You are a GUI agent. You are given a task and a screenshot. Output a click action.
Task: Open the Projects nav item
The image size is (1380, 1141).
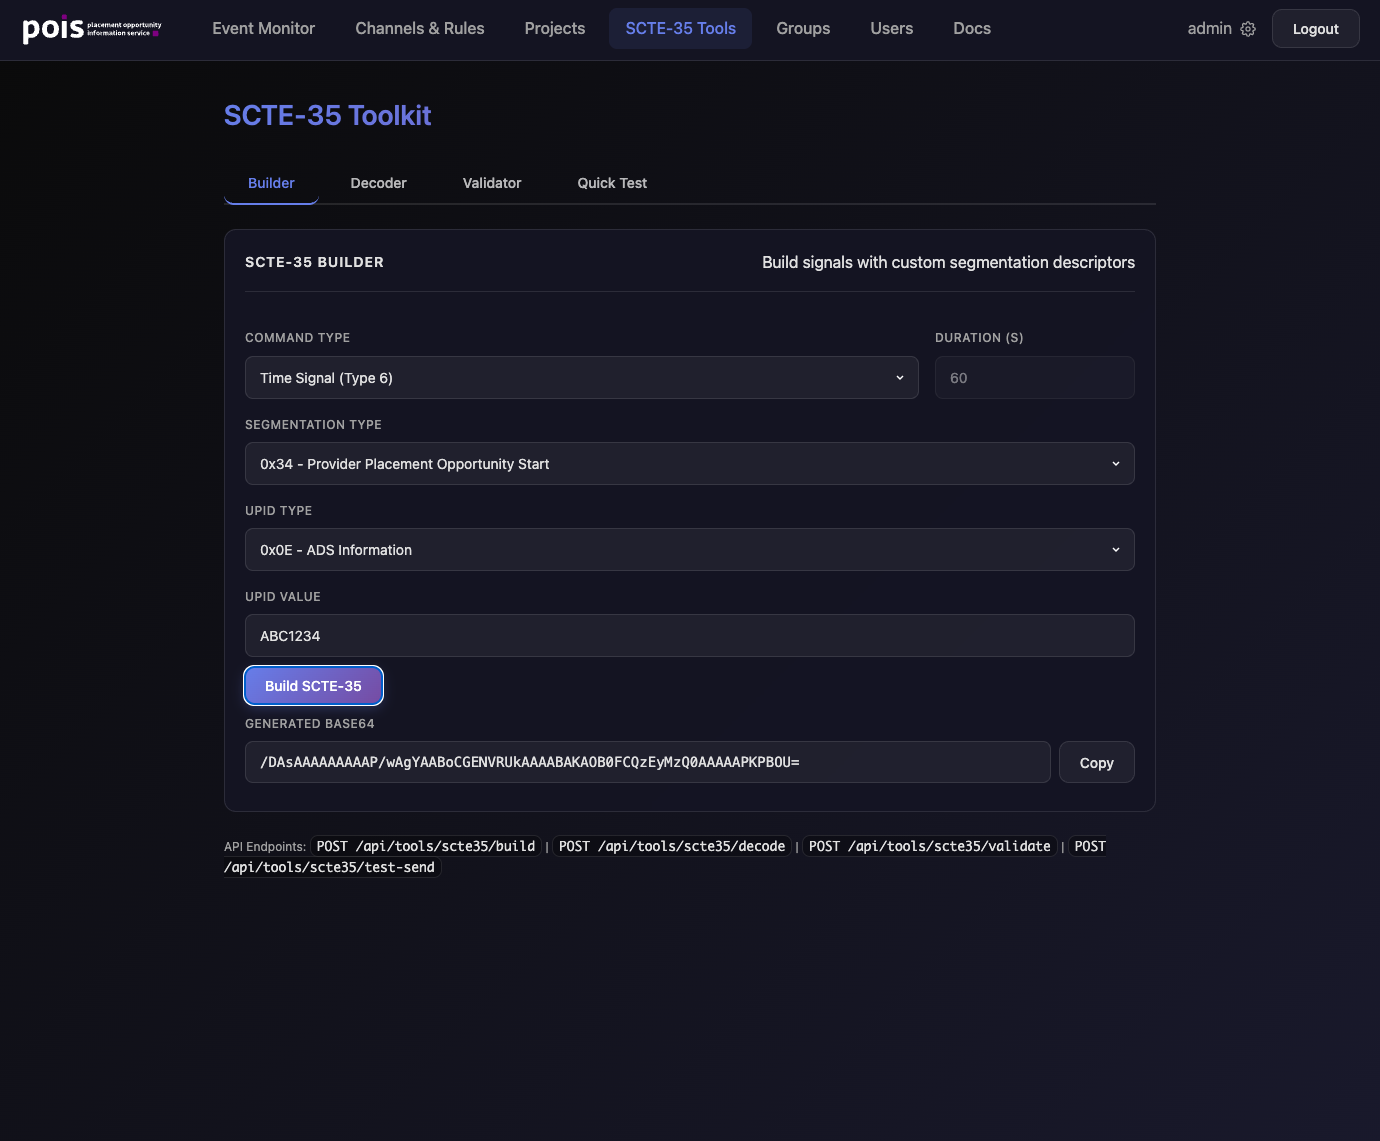555,28
